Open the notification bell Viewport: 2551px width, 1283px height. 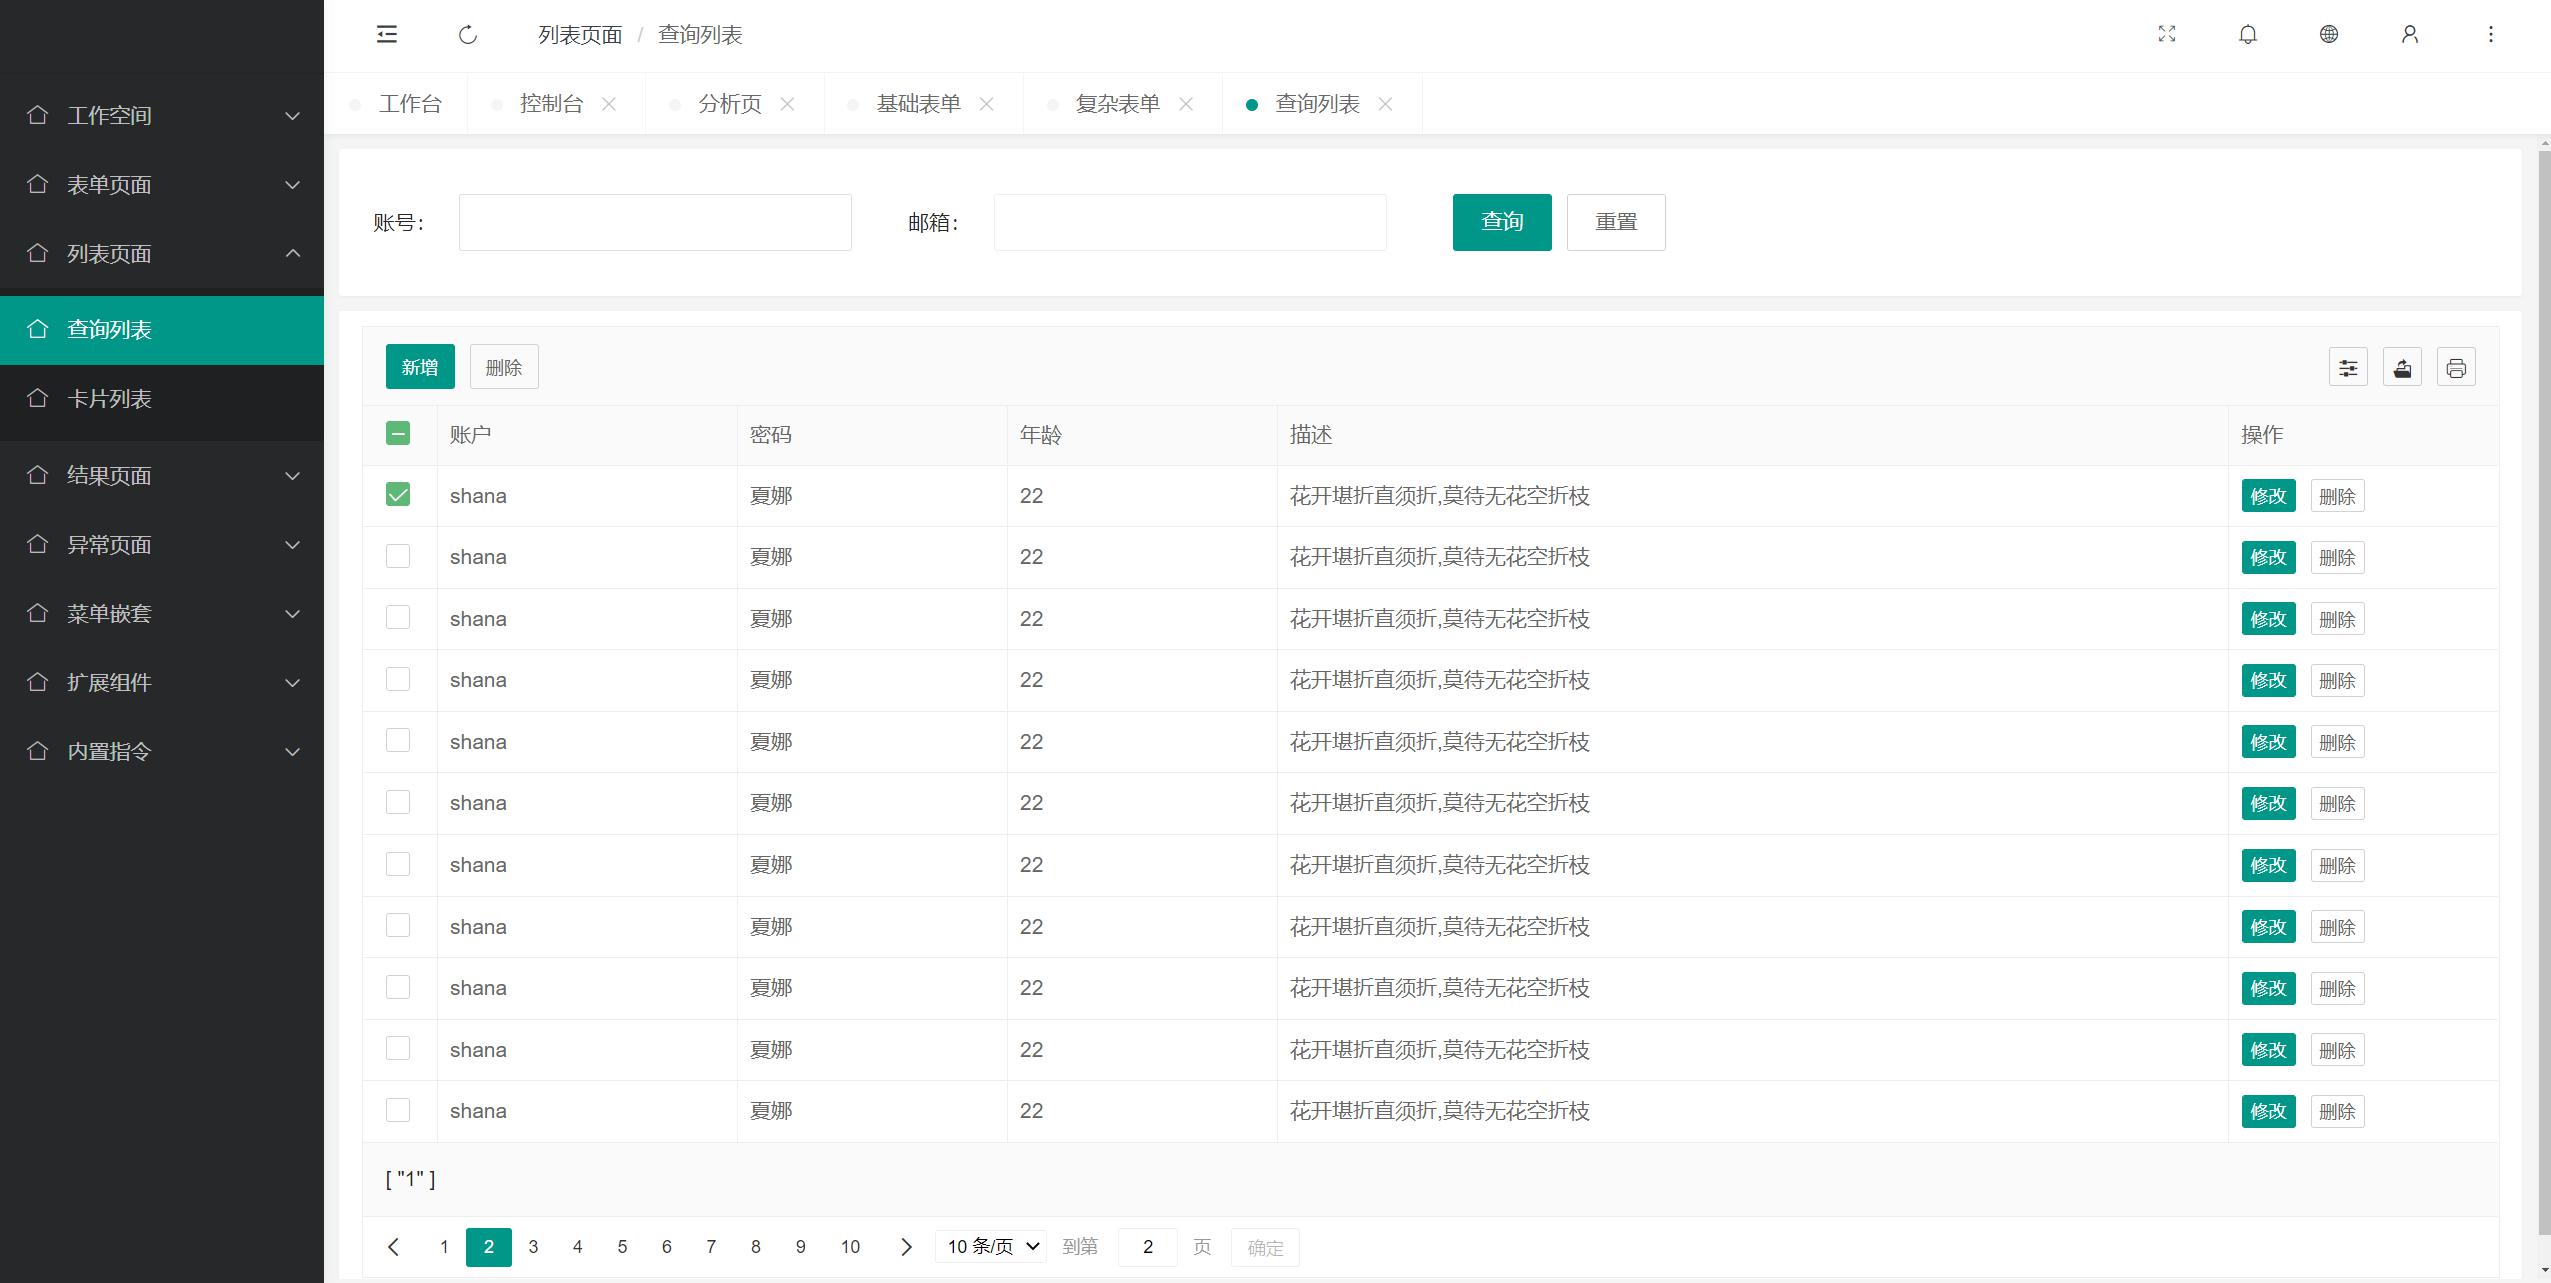tap(2248, 35)
